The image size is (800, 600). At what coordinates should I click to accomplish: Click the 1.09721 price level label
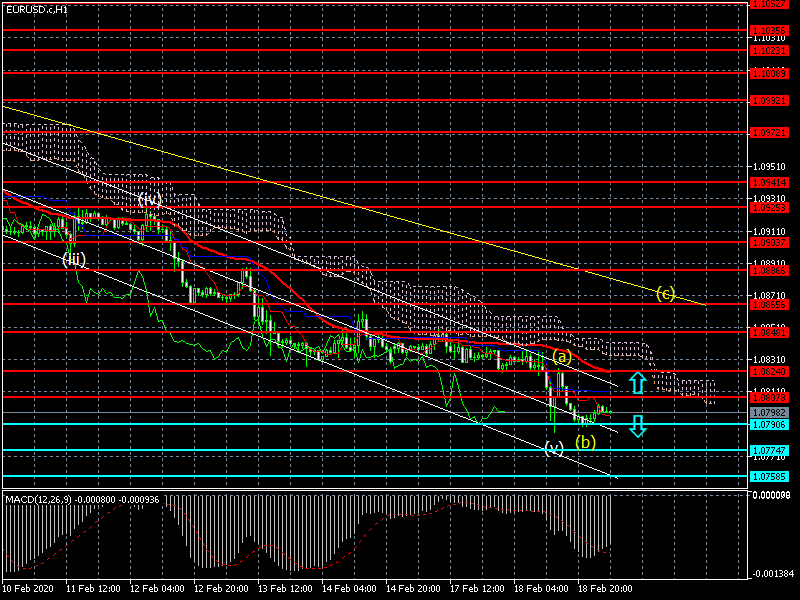click(x=769, y=133)
